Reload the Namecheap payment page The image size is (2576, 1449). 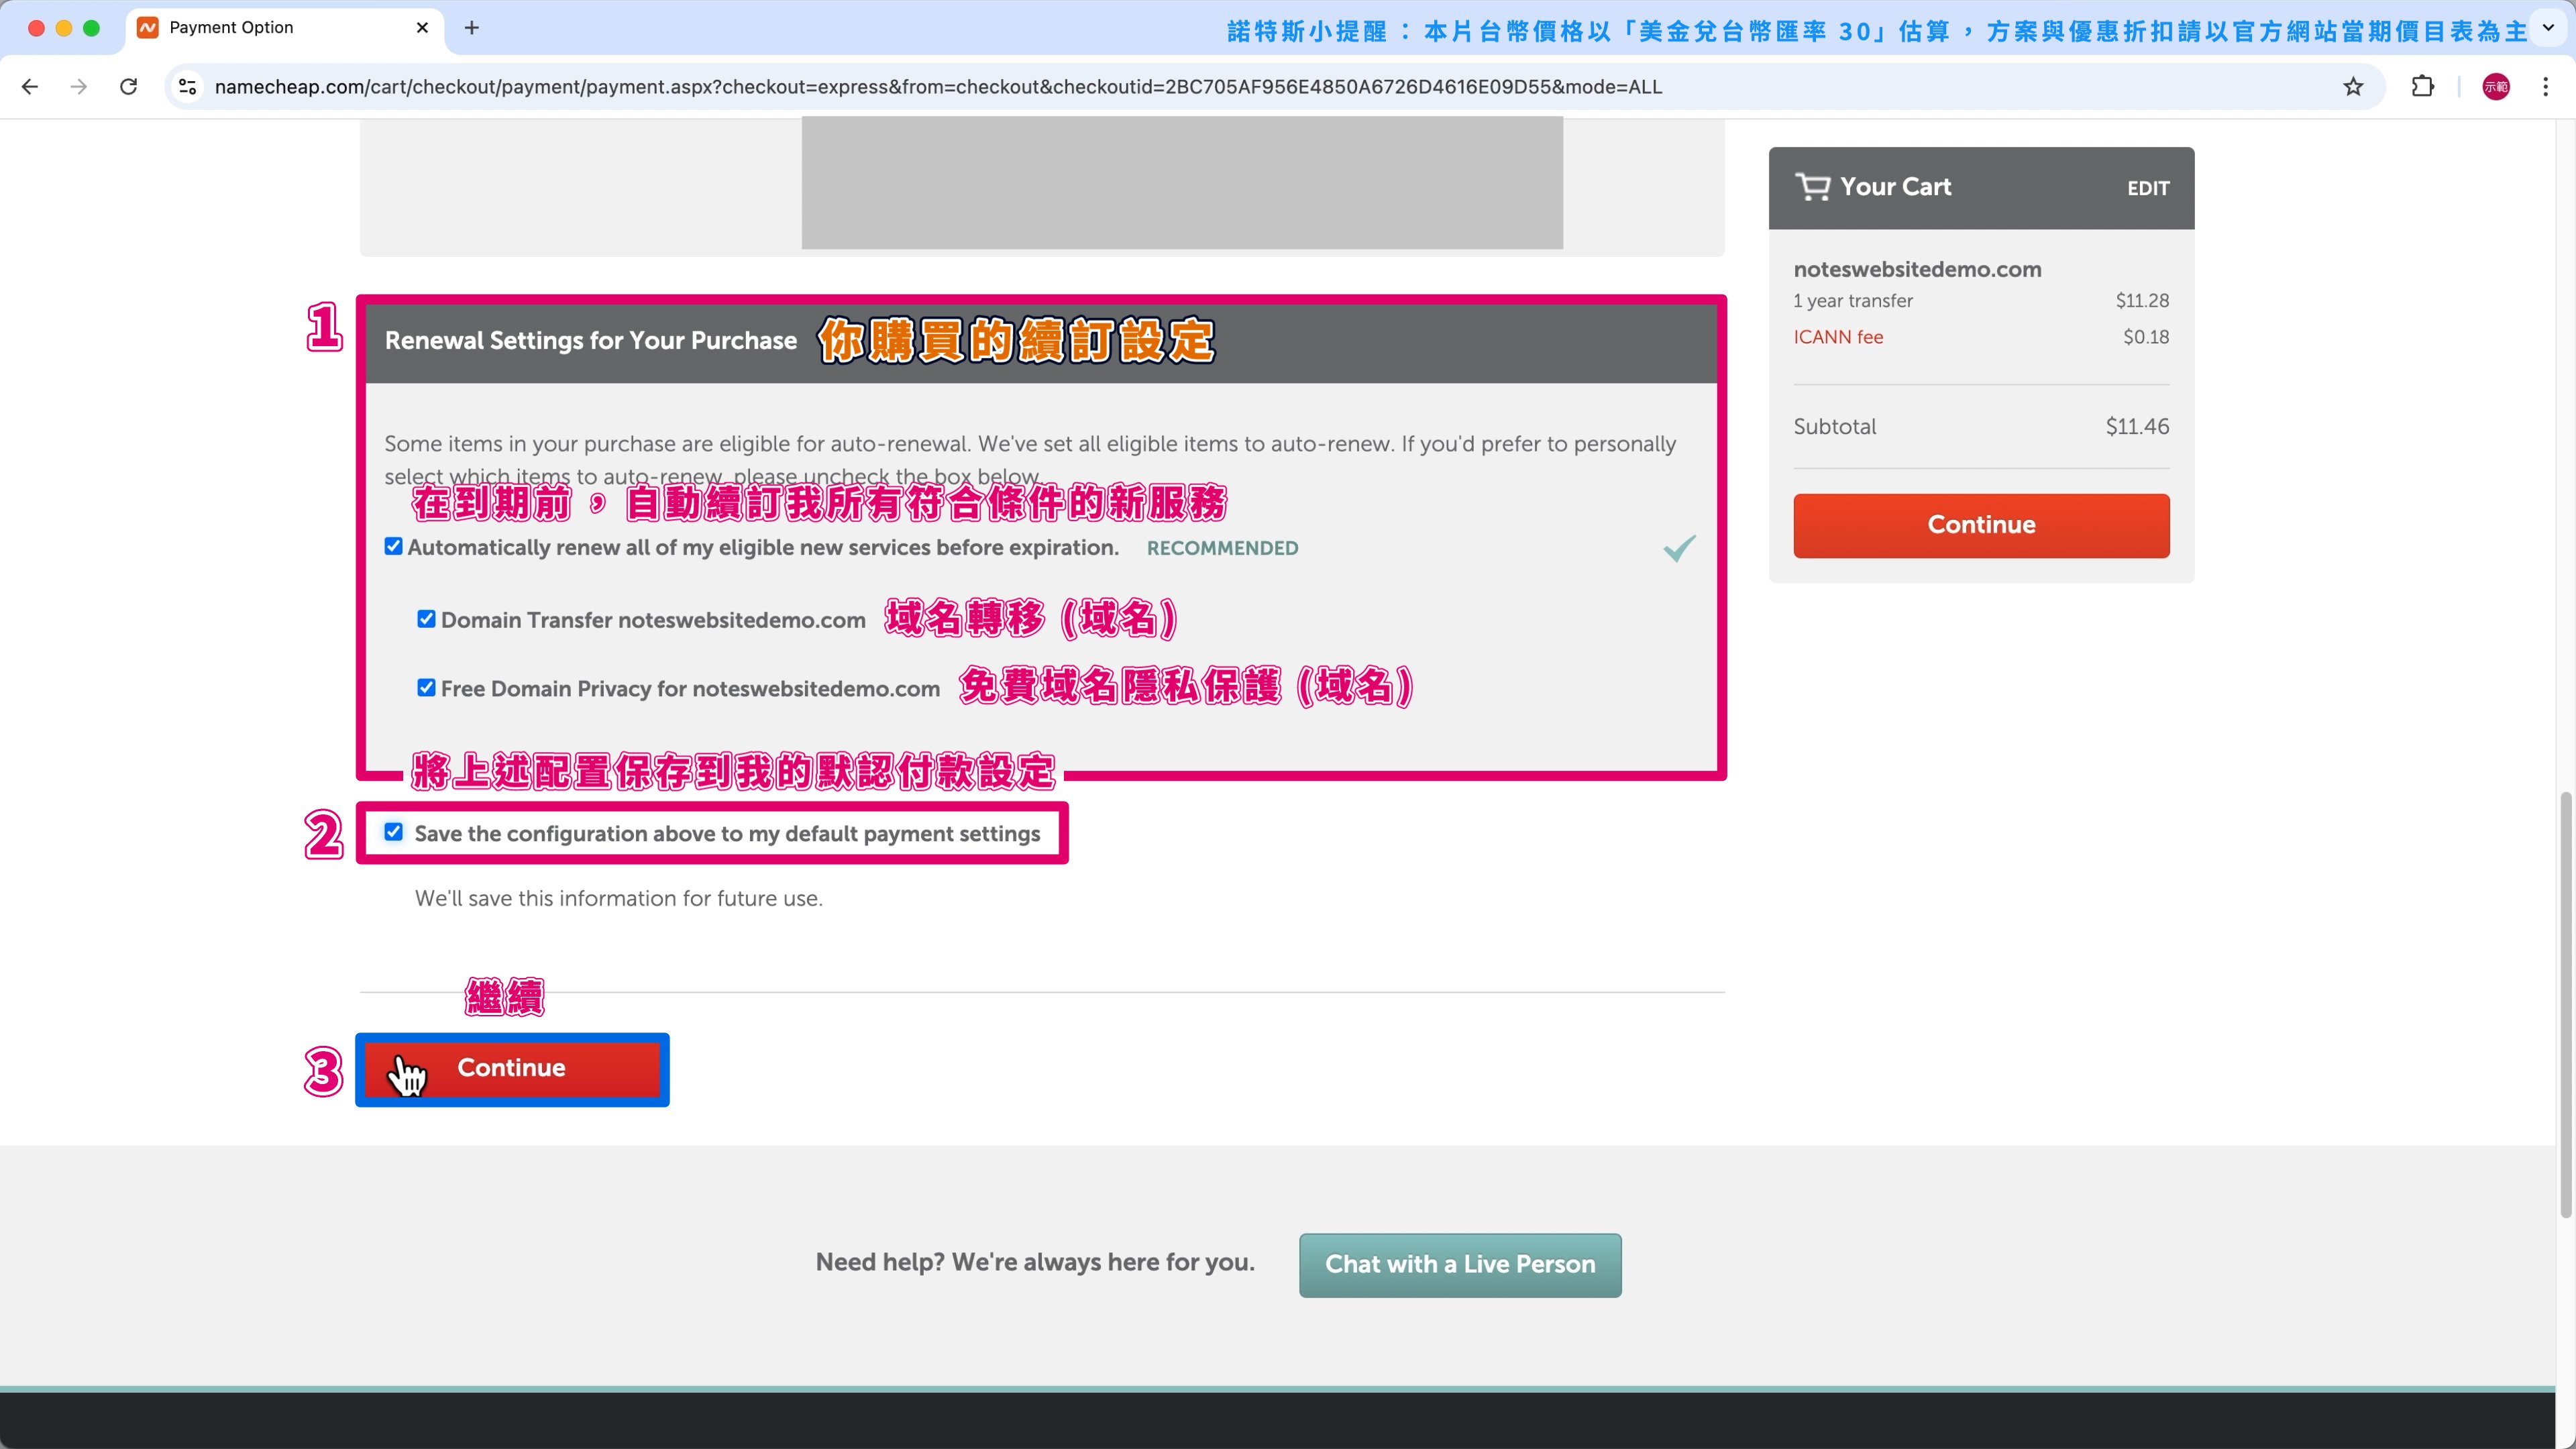coord(128,87)
